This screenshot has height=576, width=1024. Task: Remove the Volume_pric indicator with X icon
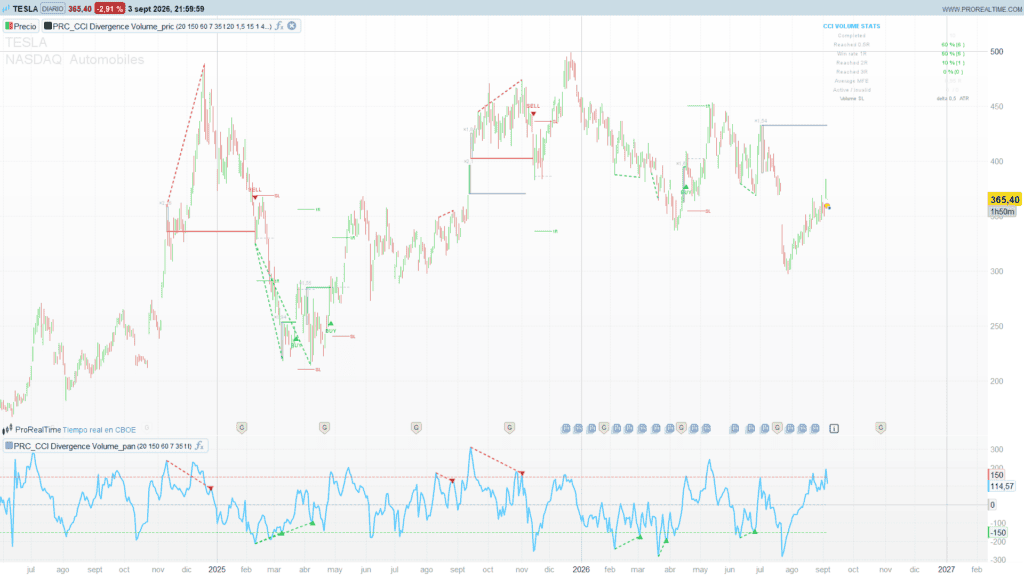(292, 26)
